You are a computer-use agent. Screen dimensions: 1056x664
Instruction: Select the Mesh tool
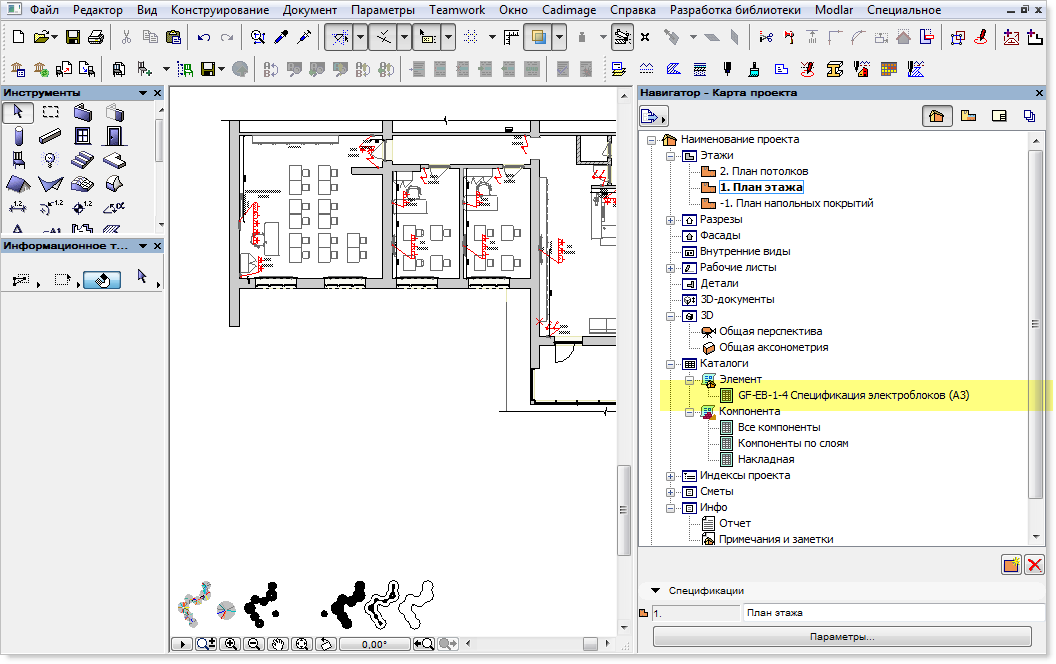[83, 184]
